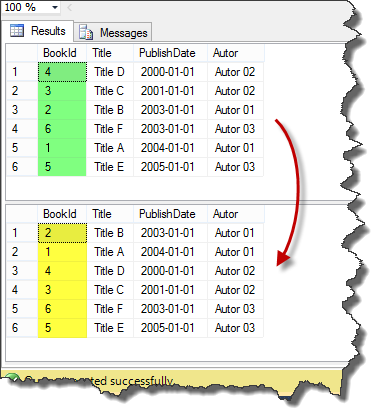Click 2000-01-01 date in bottom grid
Screen dimensions: 386x420
pyautogui.click(x=170, y=271)
